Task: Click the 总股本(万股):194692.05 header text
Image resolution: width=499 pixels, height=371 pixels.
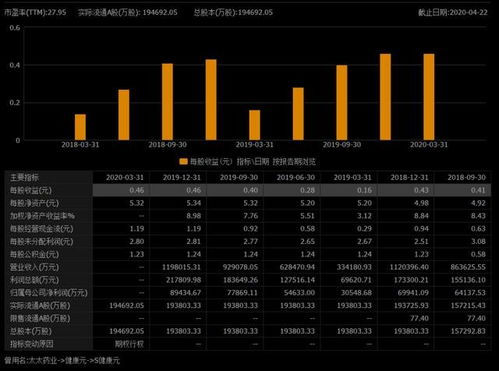Action: pyautogui.click(x=233, y=13)
